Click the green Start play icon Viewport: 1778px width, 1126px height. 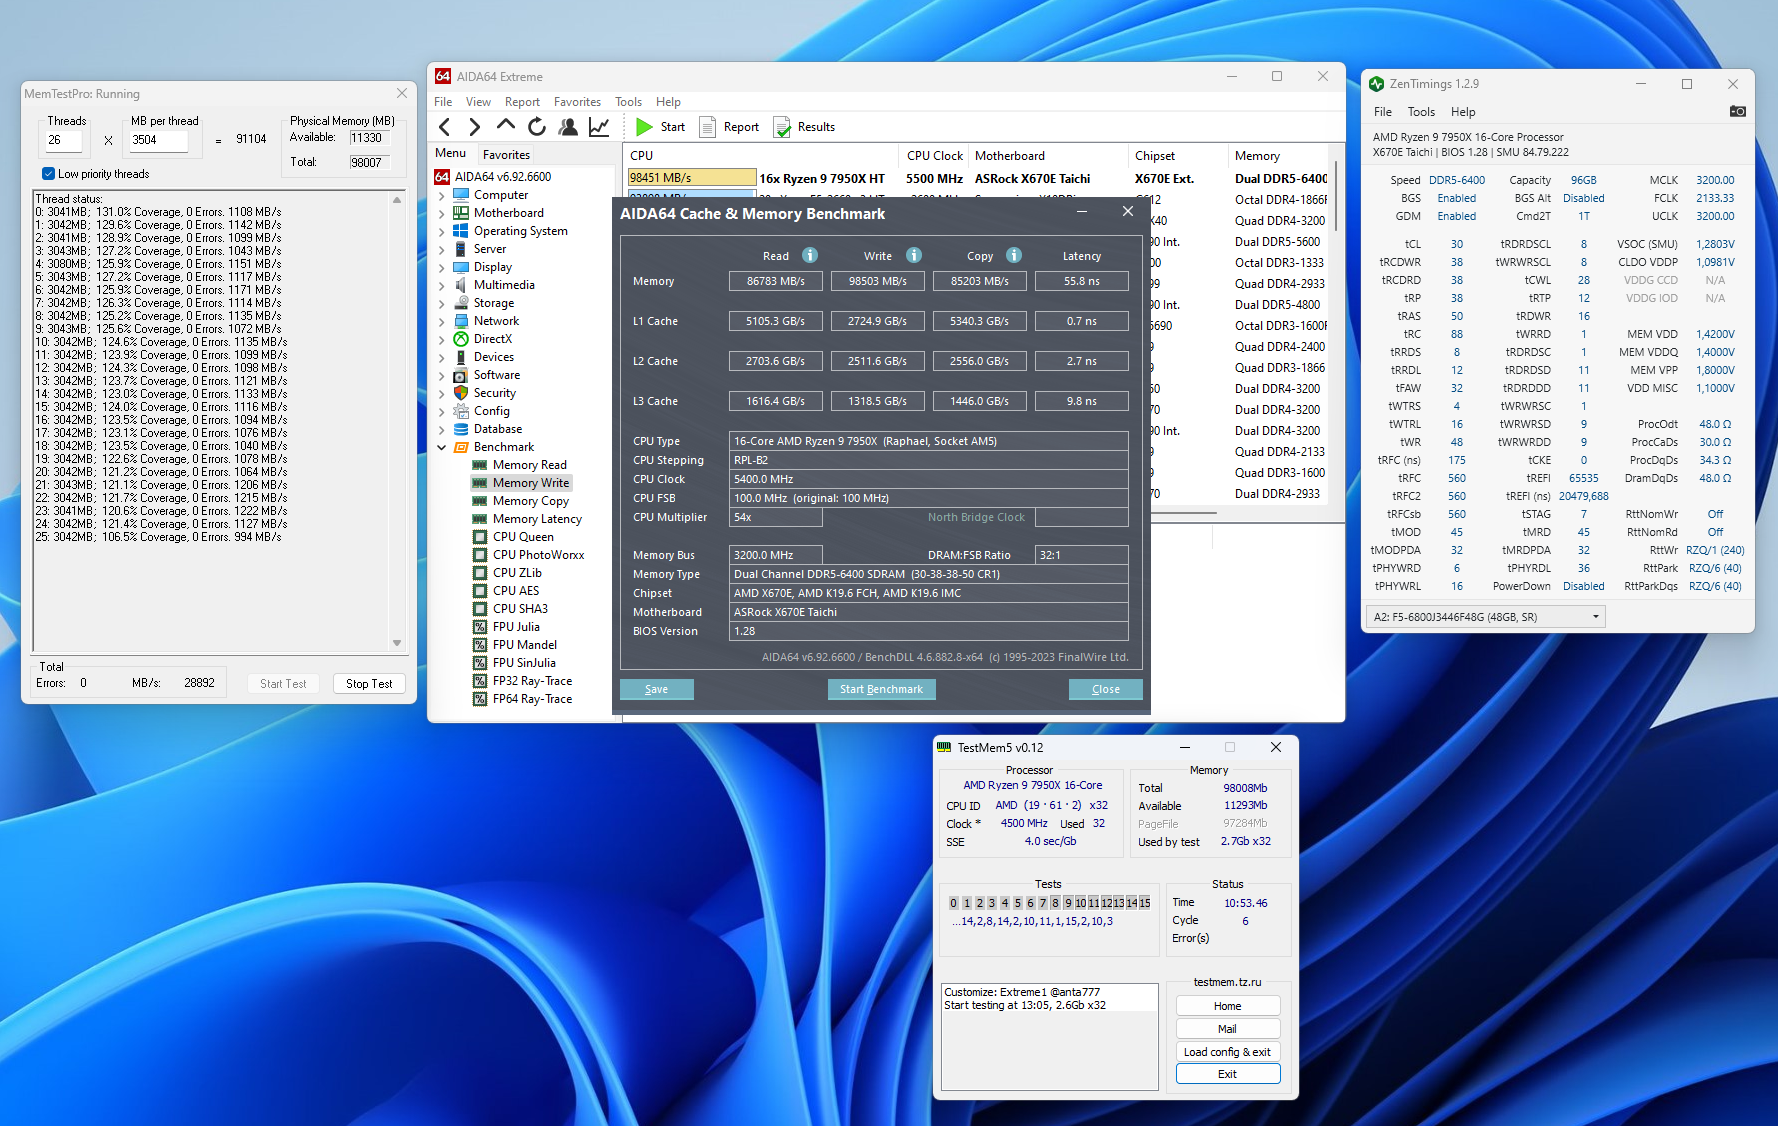click(644, 127)
